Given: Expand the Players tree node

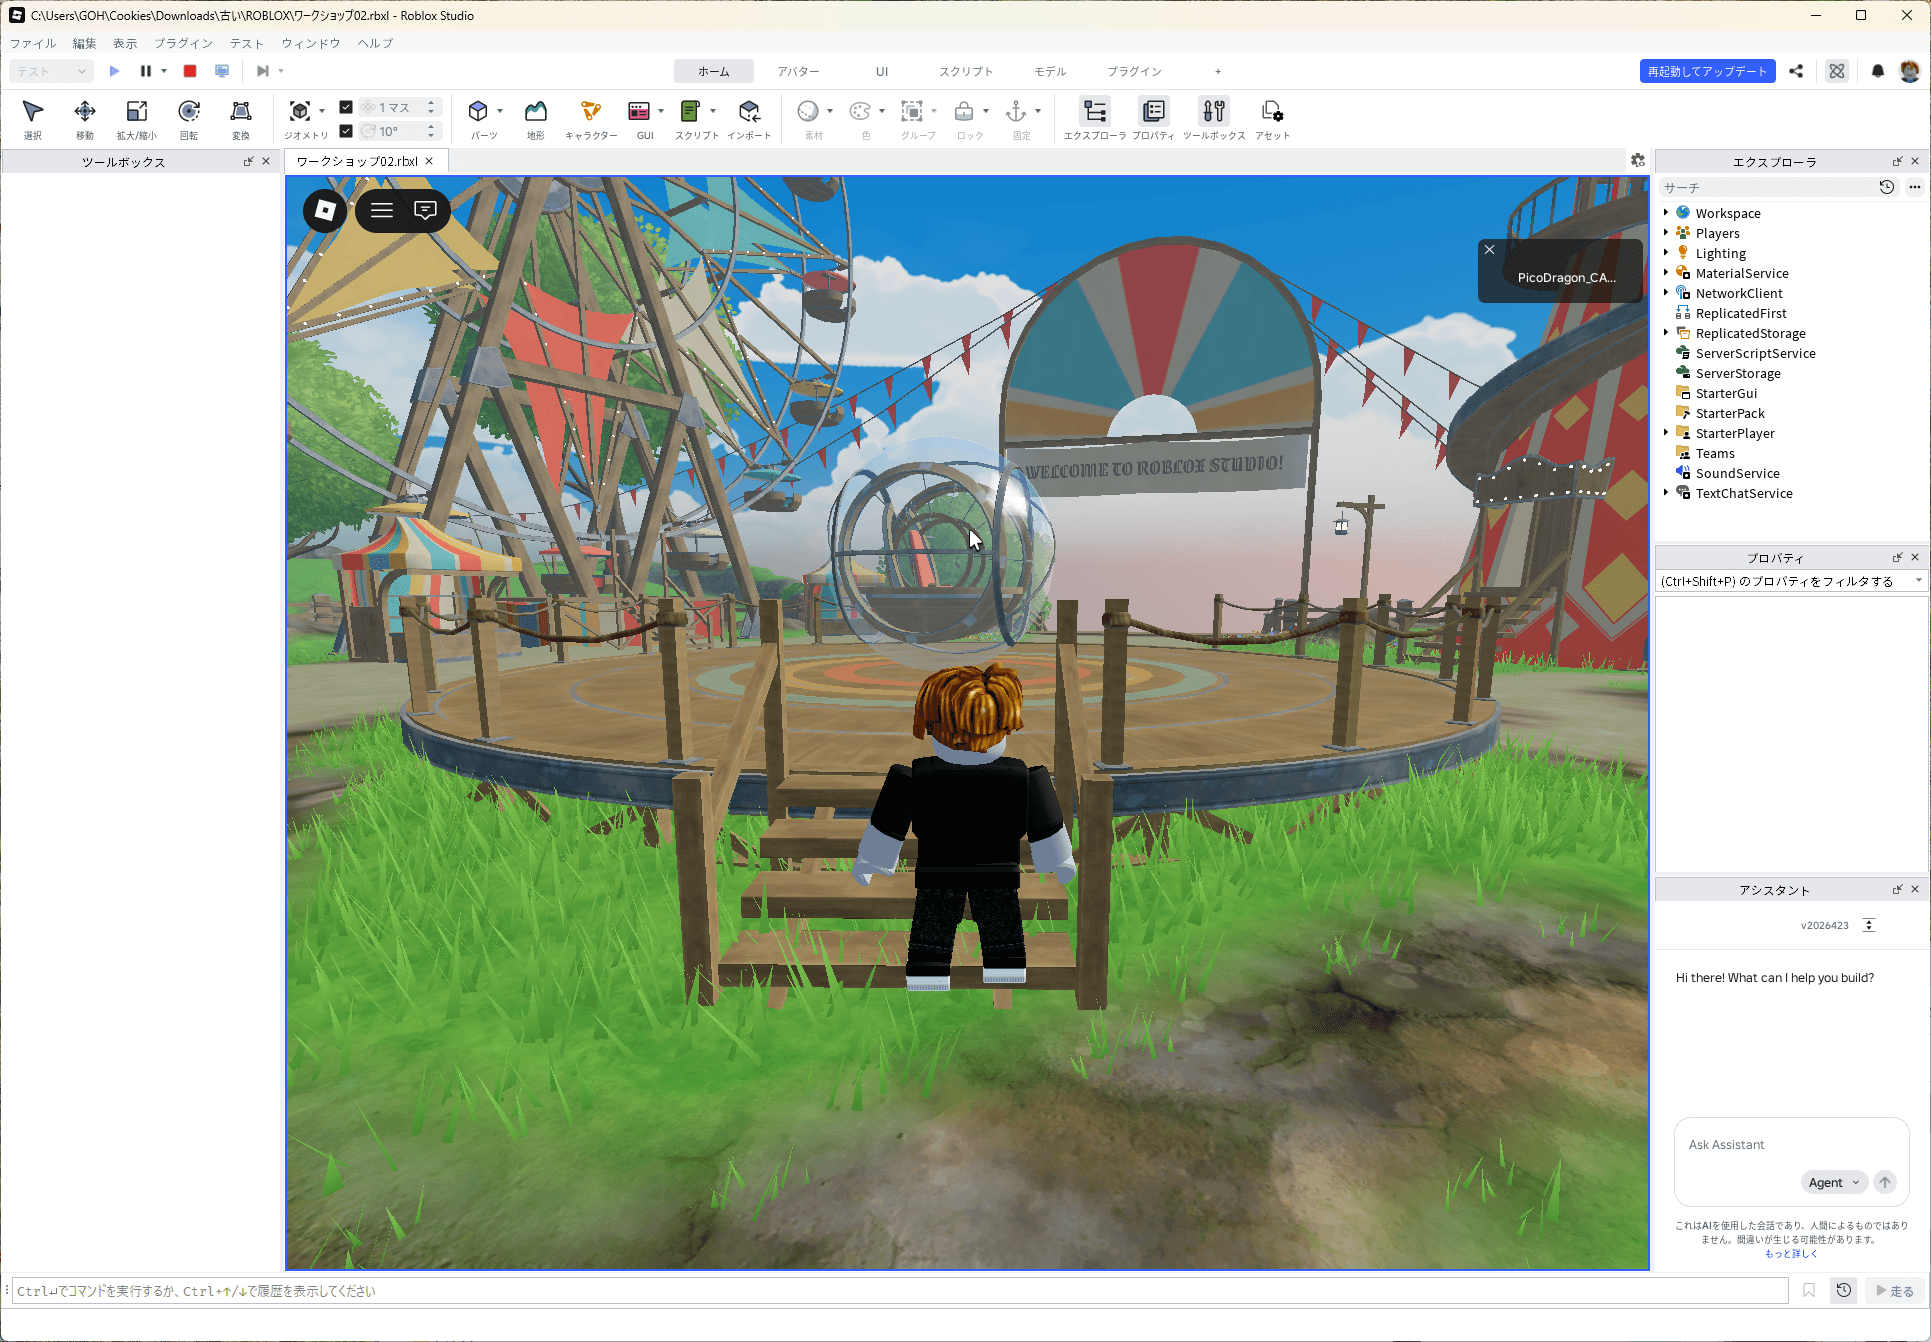Looking at the screenshot, I should [1666, 233].
